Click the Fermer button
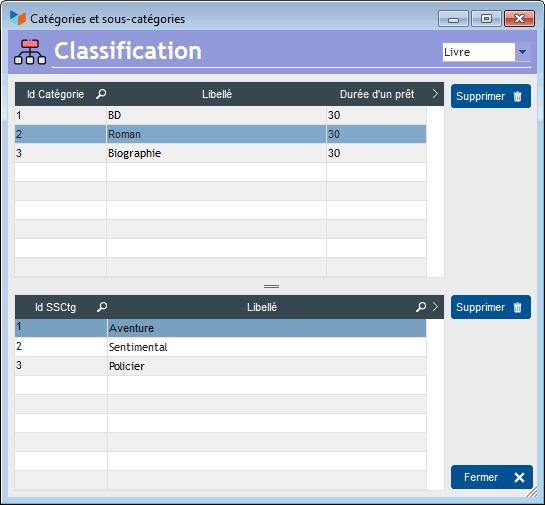Viewport: 545px width, 505px height. coord(491,477)
